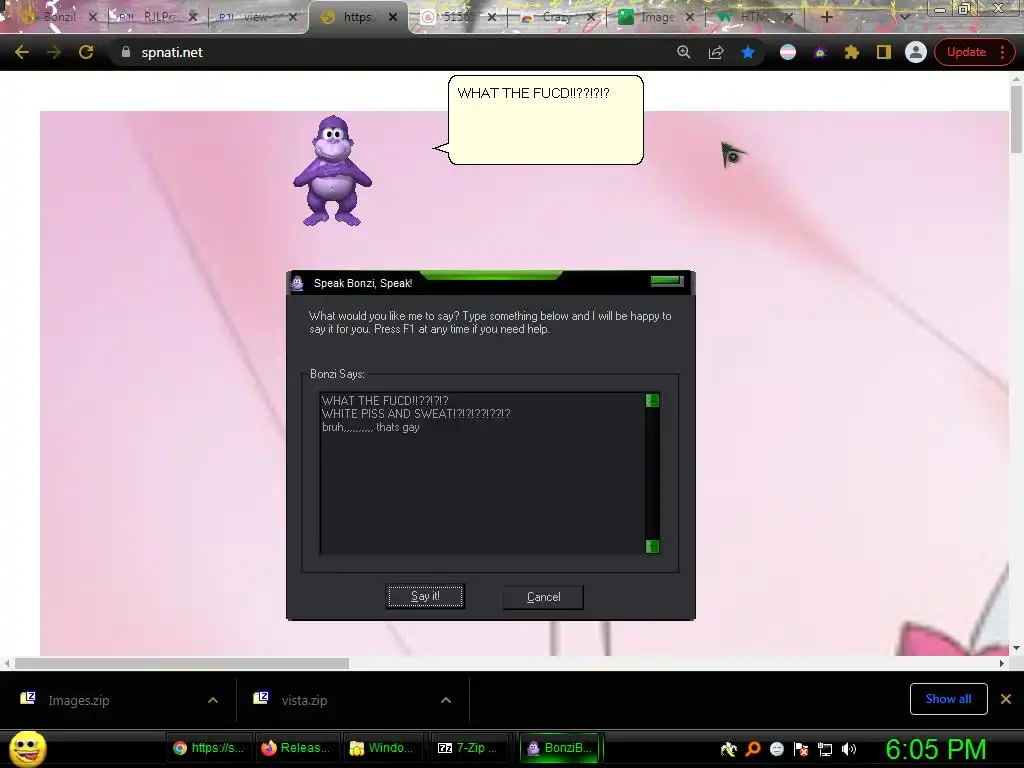
Task: Click the 6:05 PM clock
Action: (x=936, y=749)
